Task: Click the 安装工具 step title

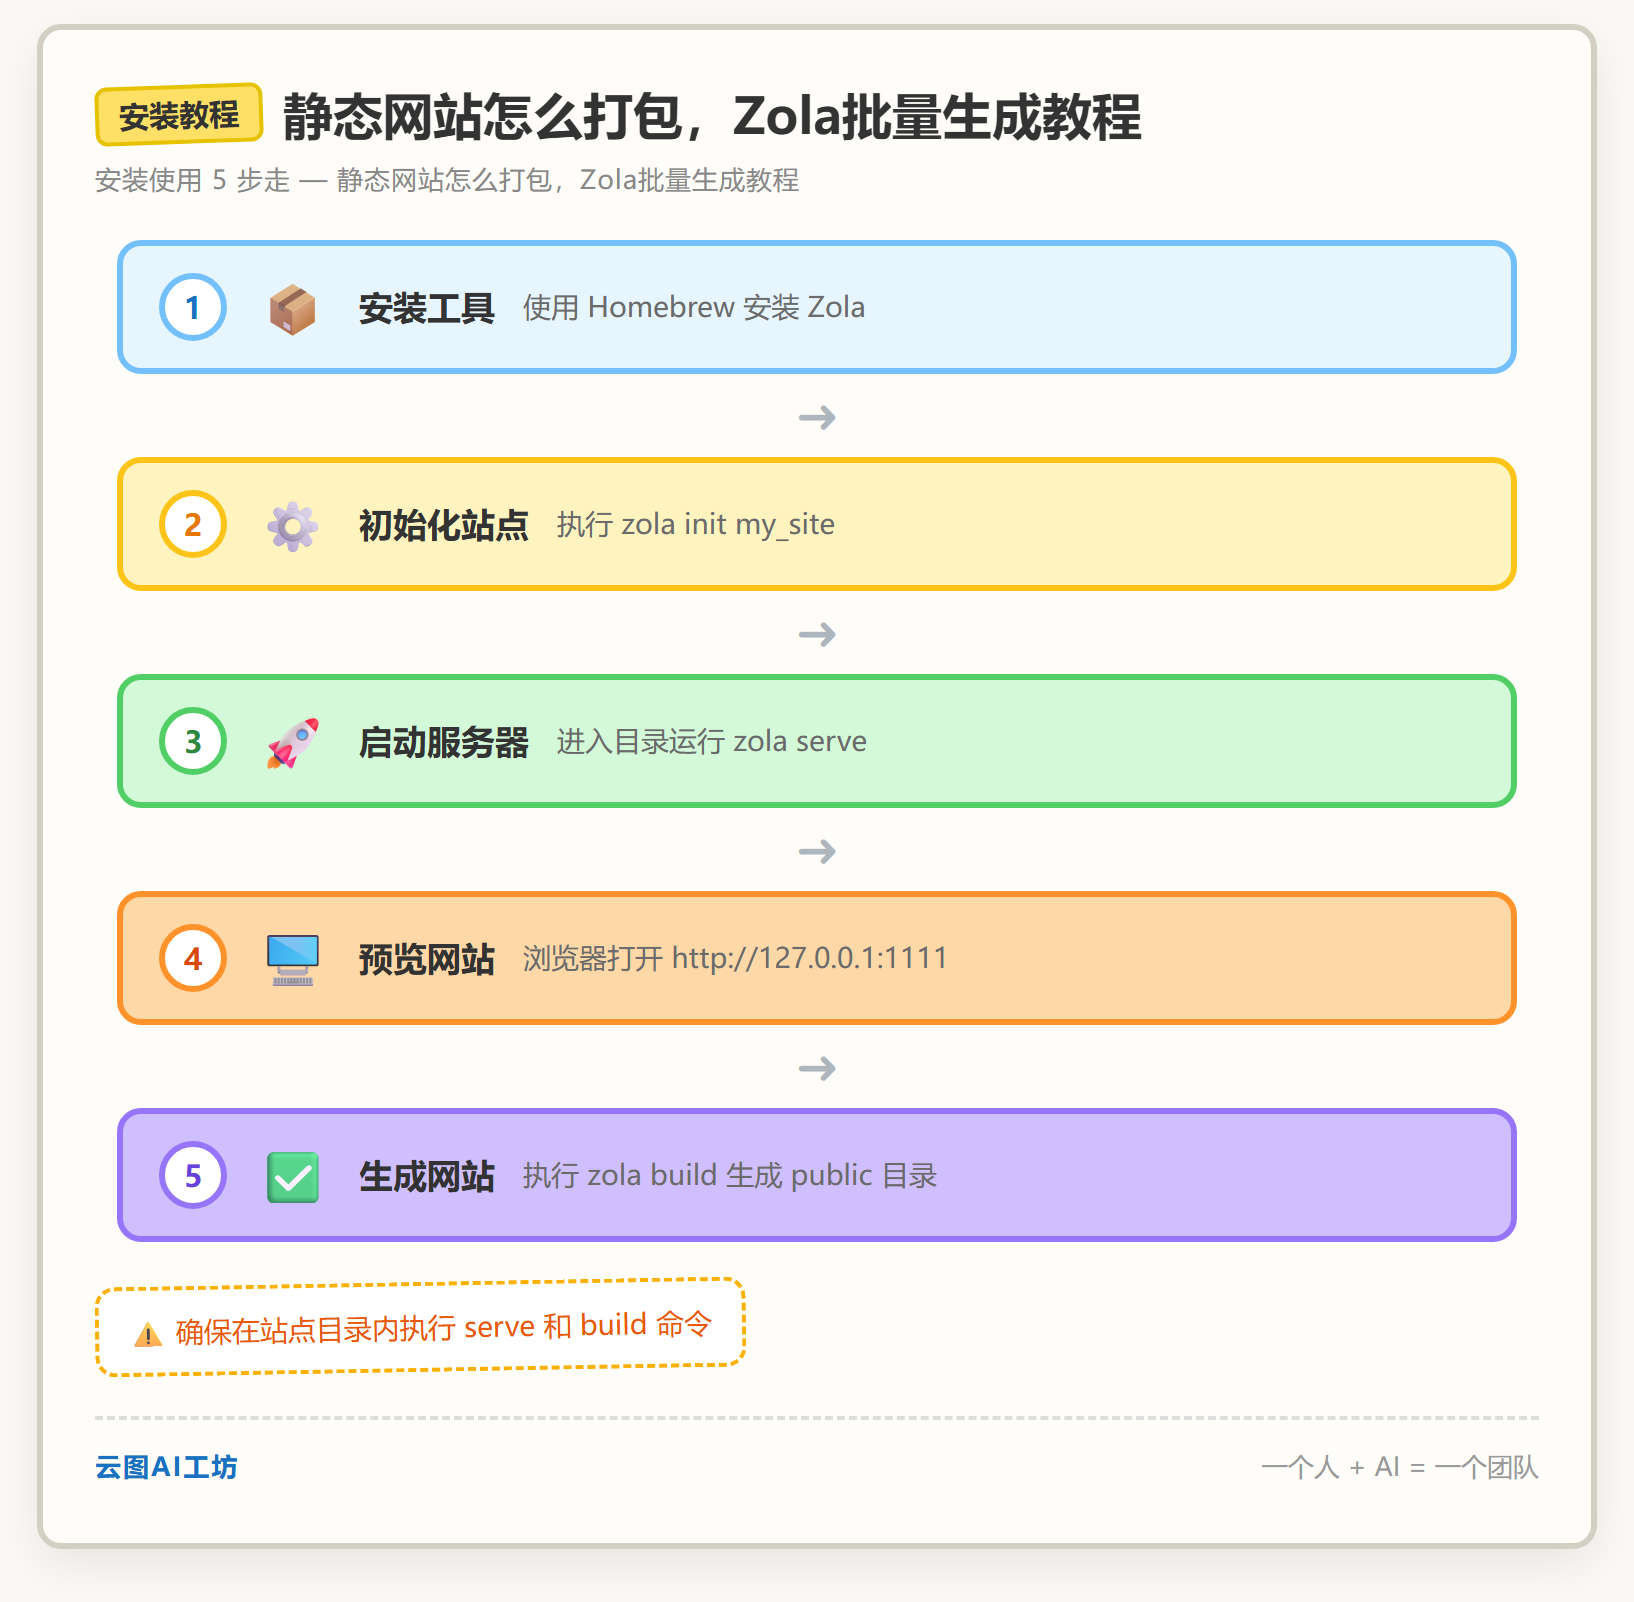Action: [427, 308]
